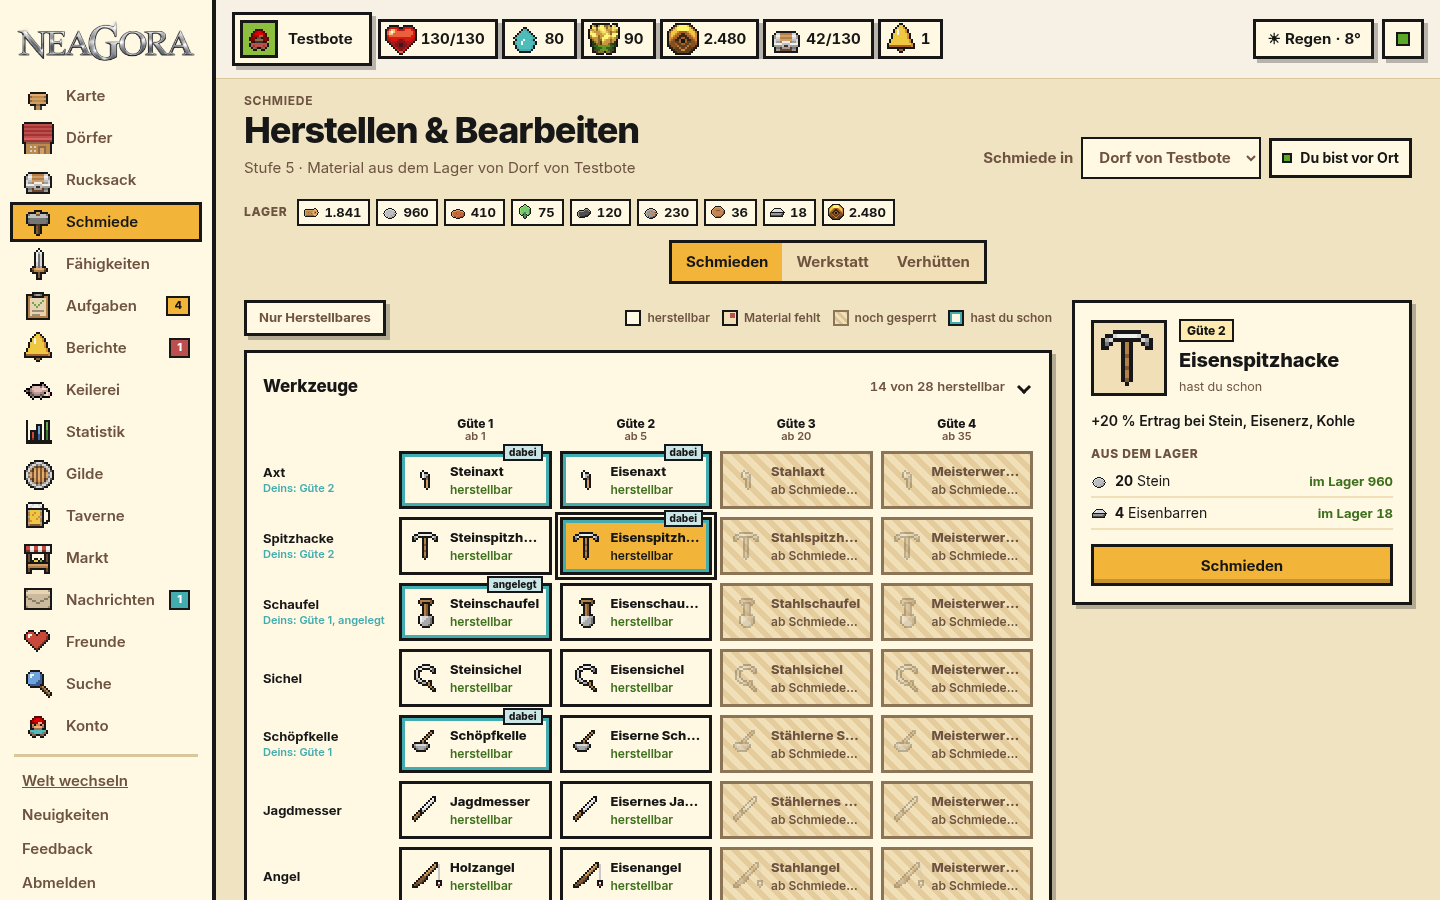Click the Abmelden link

click(59, 883)
